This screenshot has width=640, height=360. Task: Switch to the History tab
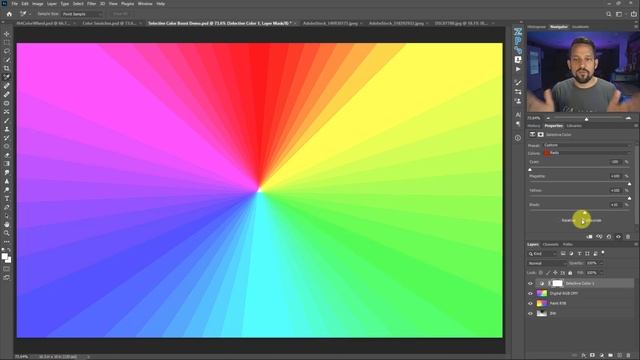coord(533,126)
